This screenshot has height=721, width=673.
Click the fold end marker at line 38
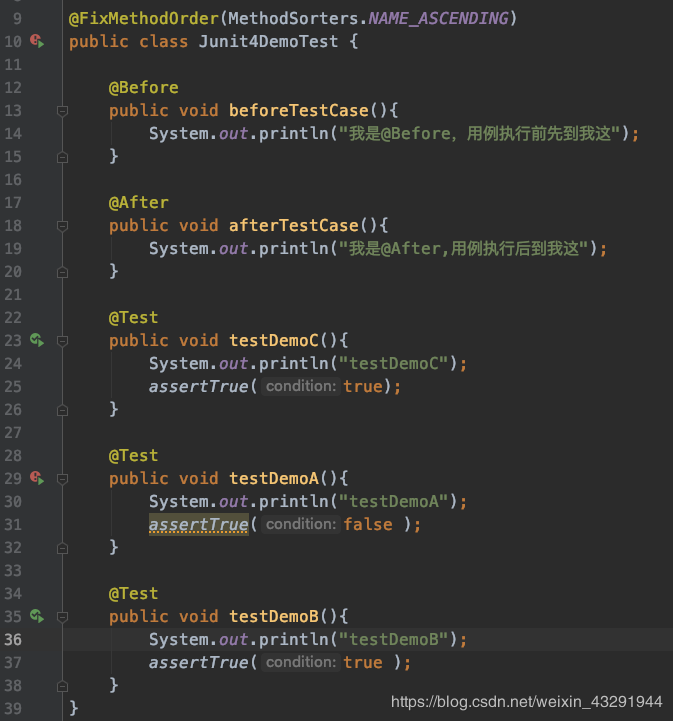click(63, 686)
